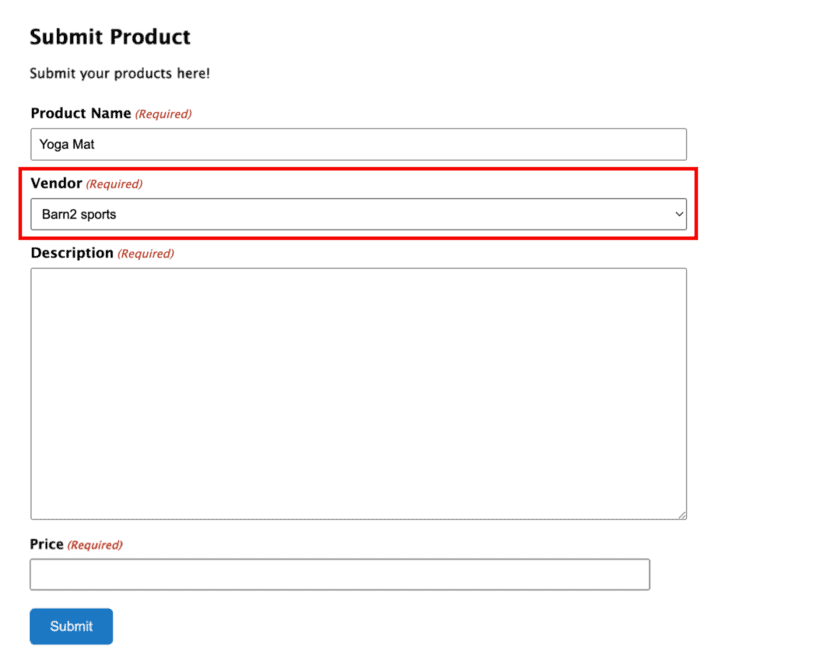This screenshot has width=820, height=665.
Task: Click the Required marker beside Price
Action: point(94,545)
